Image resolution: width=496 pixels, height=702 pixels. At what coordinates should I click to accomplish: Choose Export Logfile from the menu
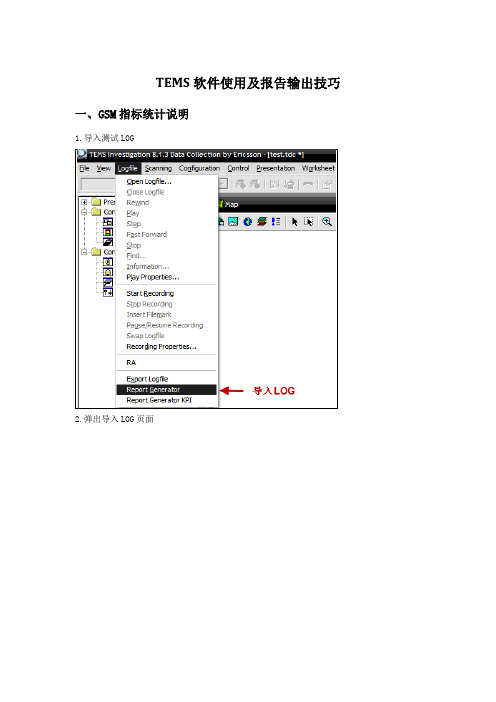(x=167, y=379)
